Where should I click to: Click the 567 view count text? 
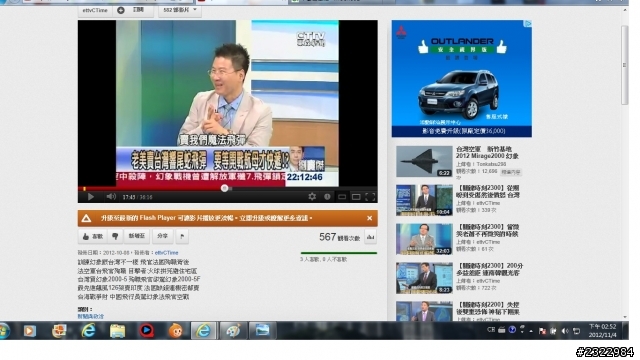coord(339,237)
